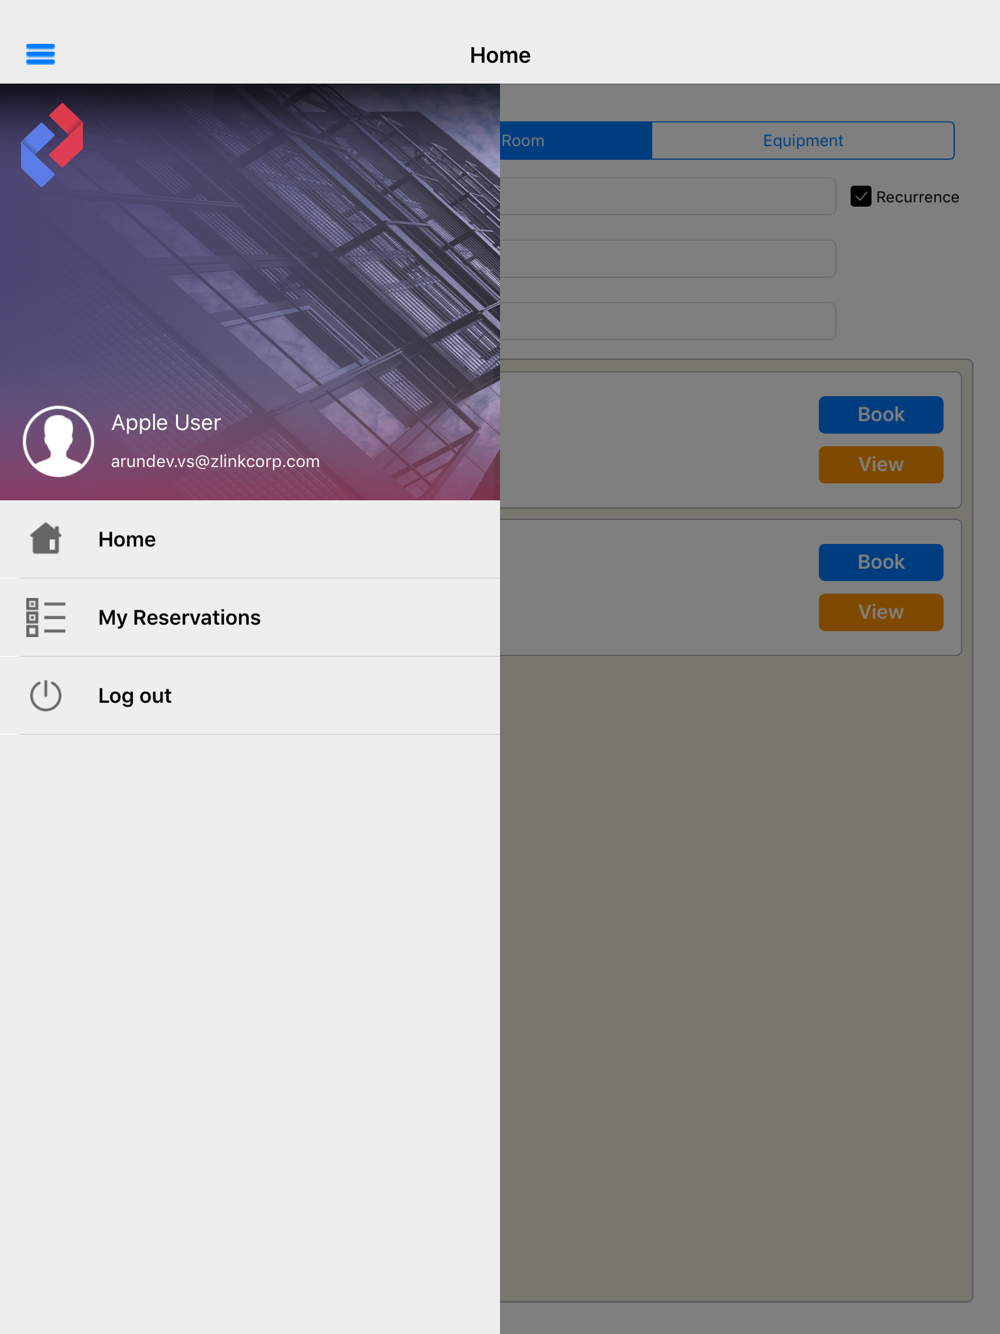Click the My Reservations list icon

tap(45, 617)
